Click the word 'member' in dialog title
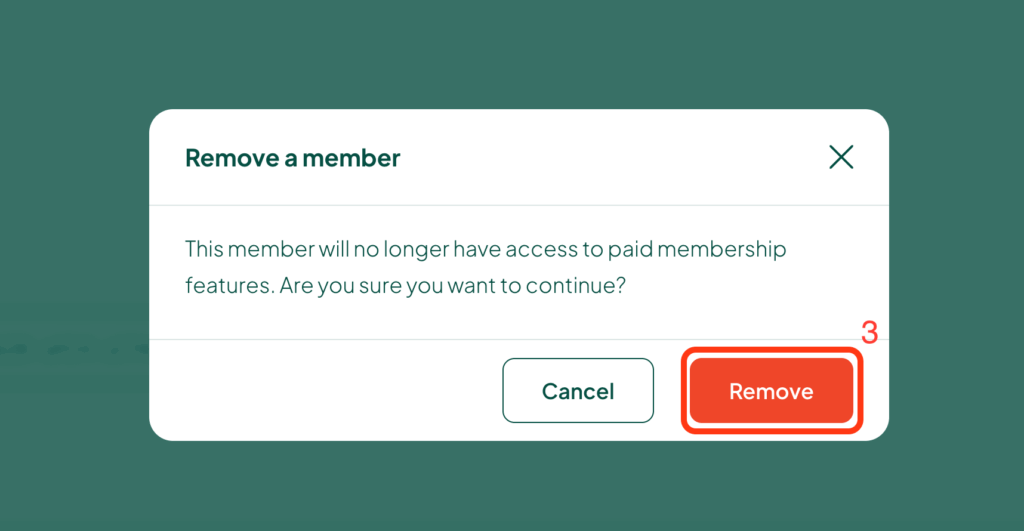The image size is (1024, 531). point(351,158)
